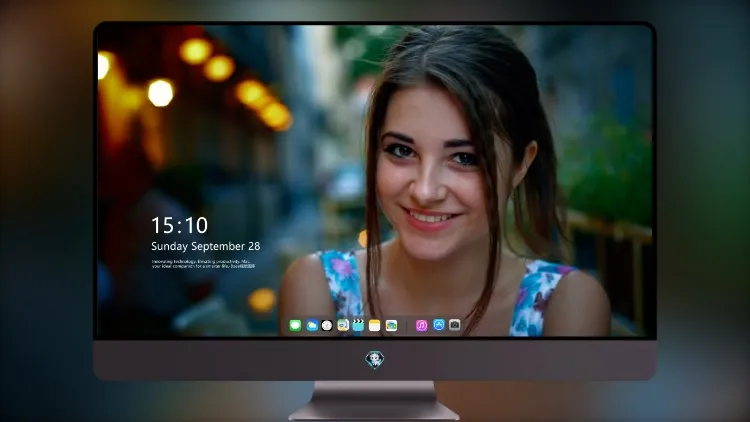The width and height of the screenshot is (750, 422).
Task: Open the Clock app in dock
Action: click(x=327, y=326)
